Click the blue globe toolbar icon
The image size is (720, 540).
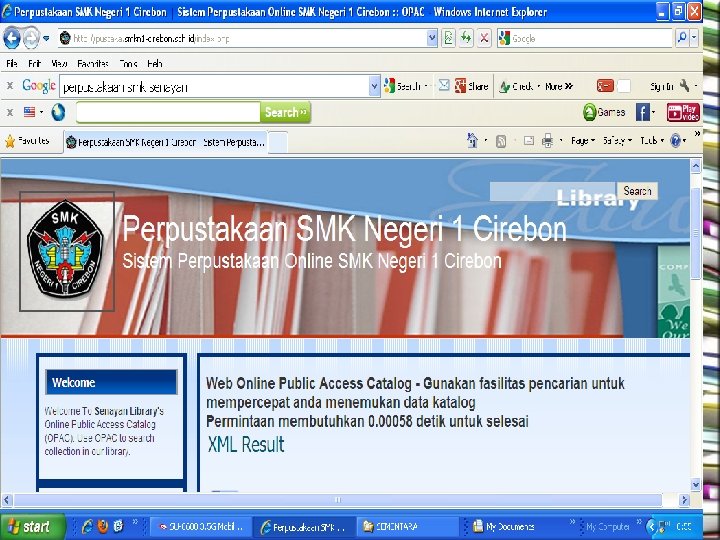[x=58, y=112]
